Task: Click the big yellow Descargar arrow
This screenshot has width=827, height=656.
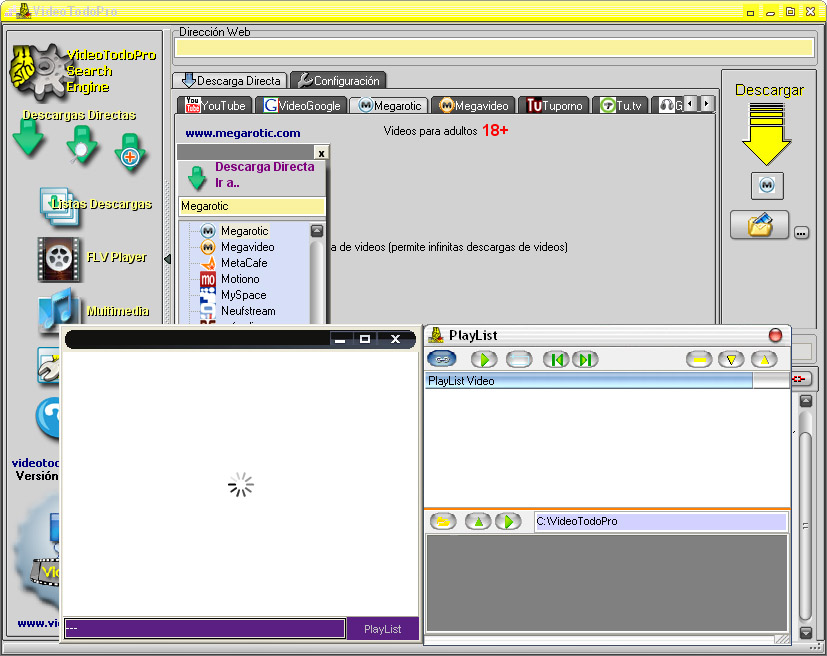Action: 766,134
